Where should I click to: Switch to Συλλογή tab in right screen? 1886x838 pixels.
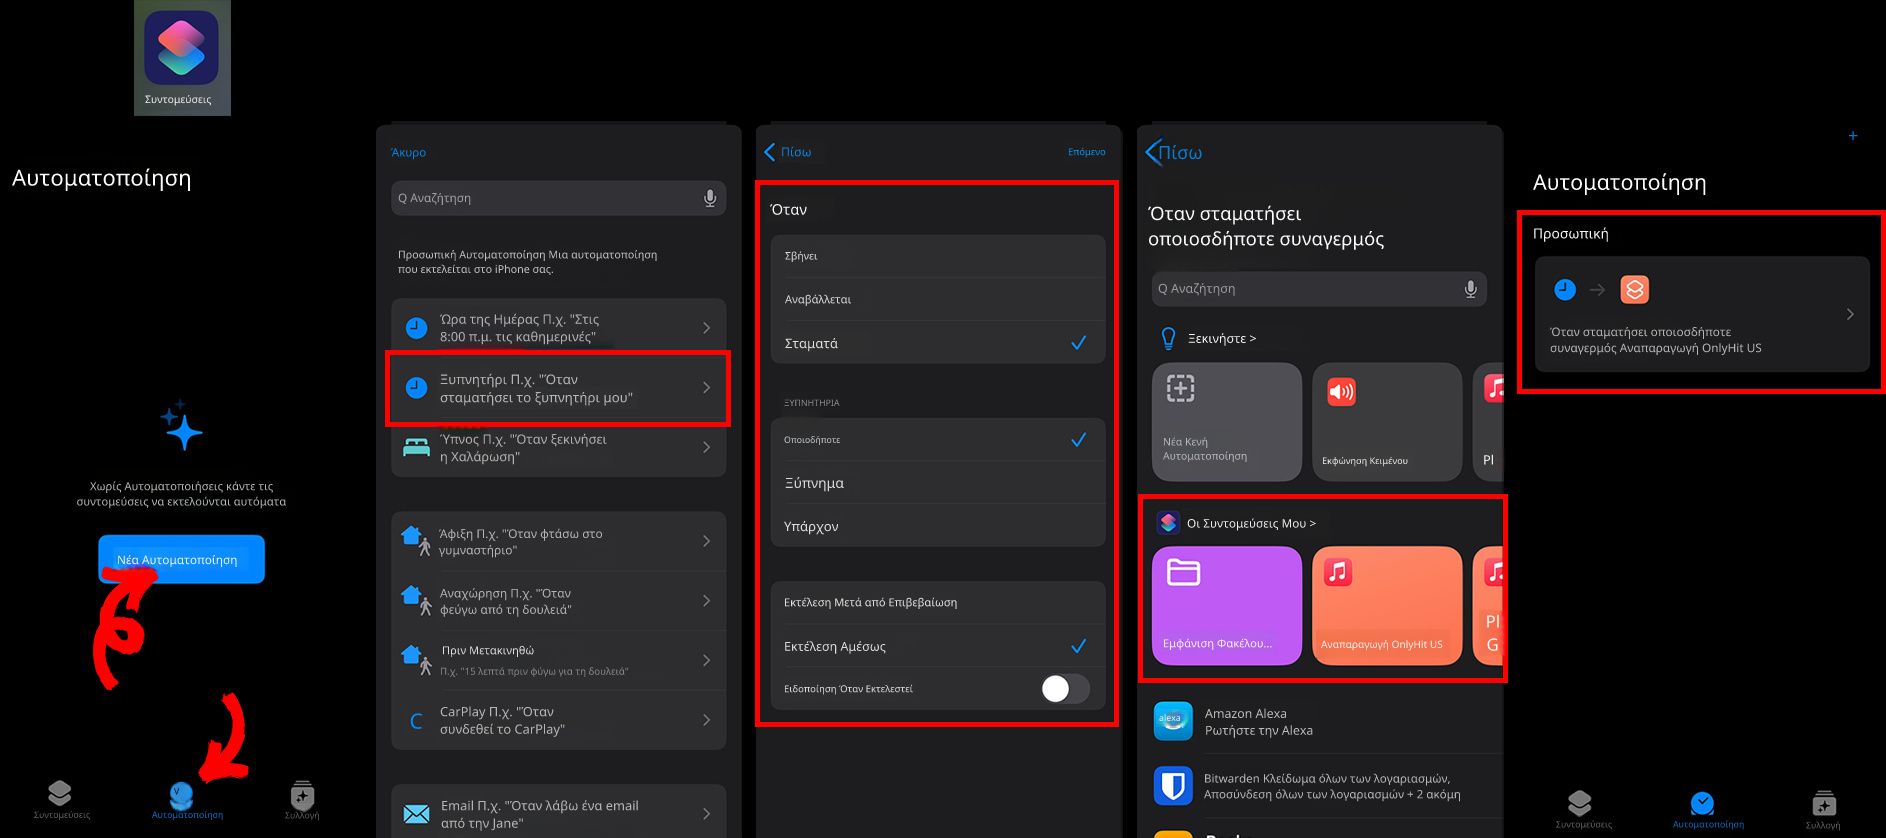pyautogui.click(x=1822, y=808)
